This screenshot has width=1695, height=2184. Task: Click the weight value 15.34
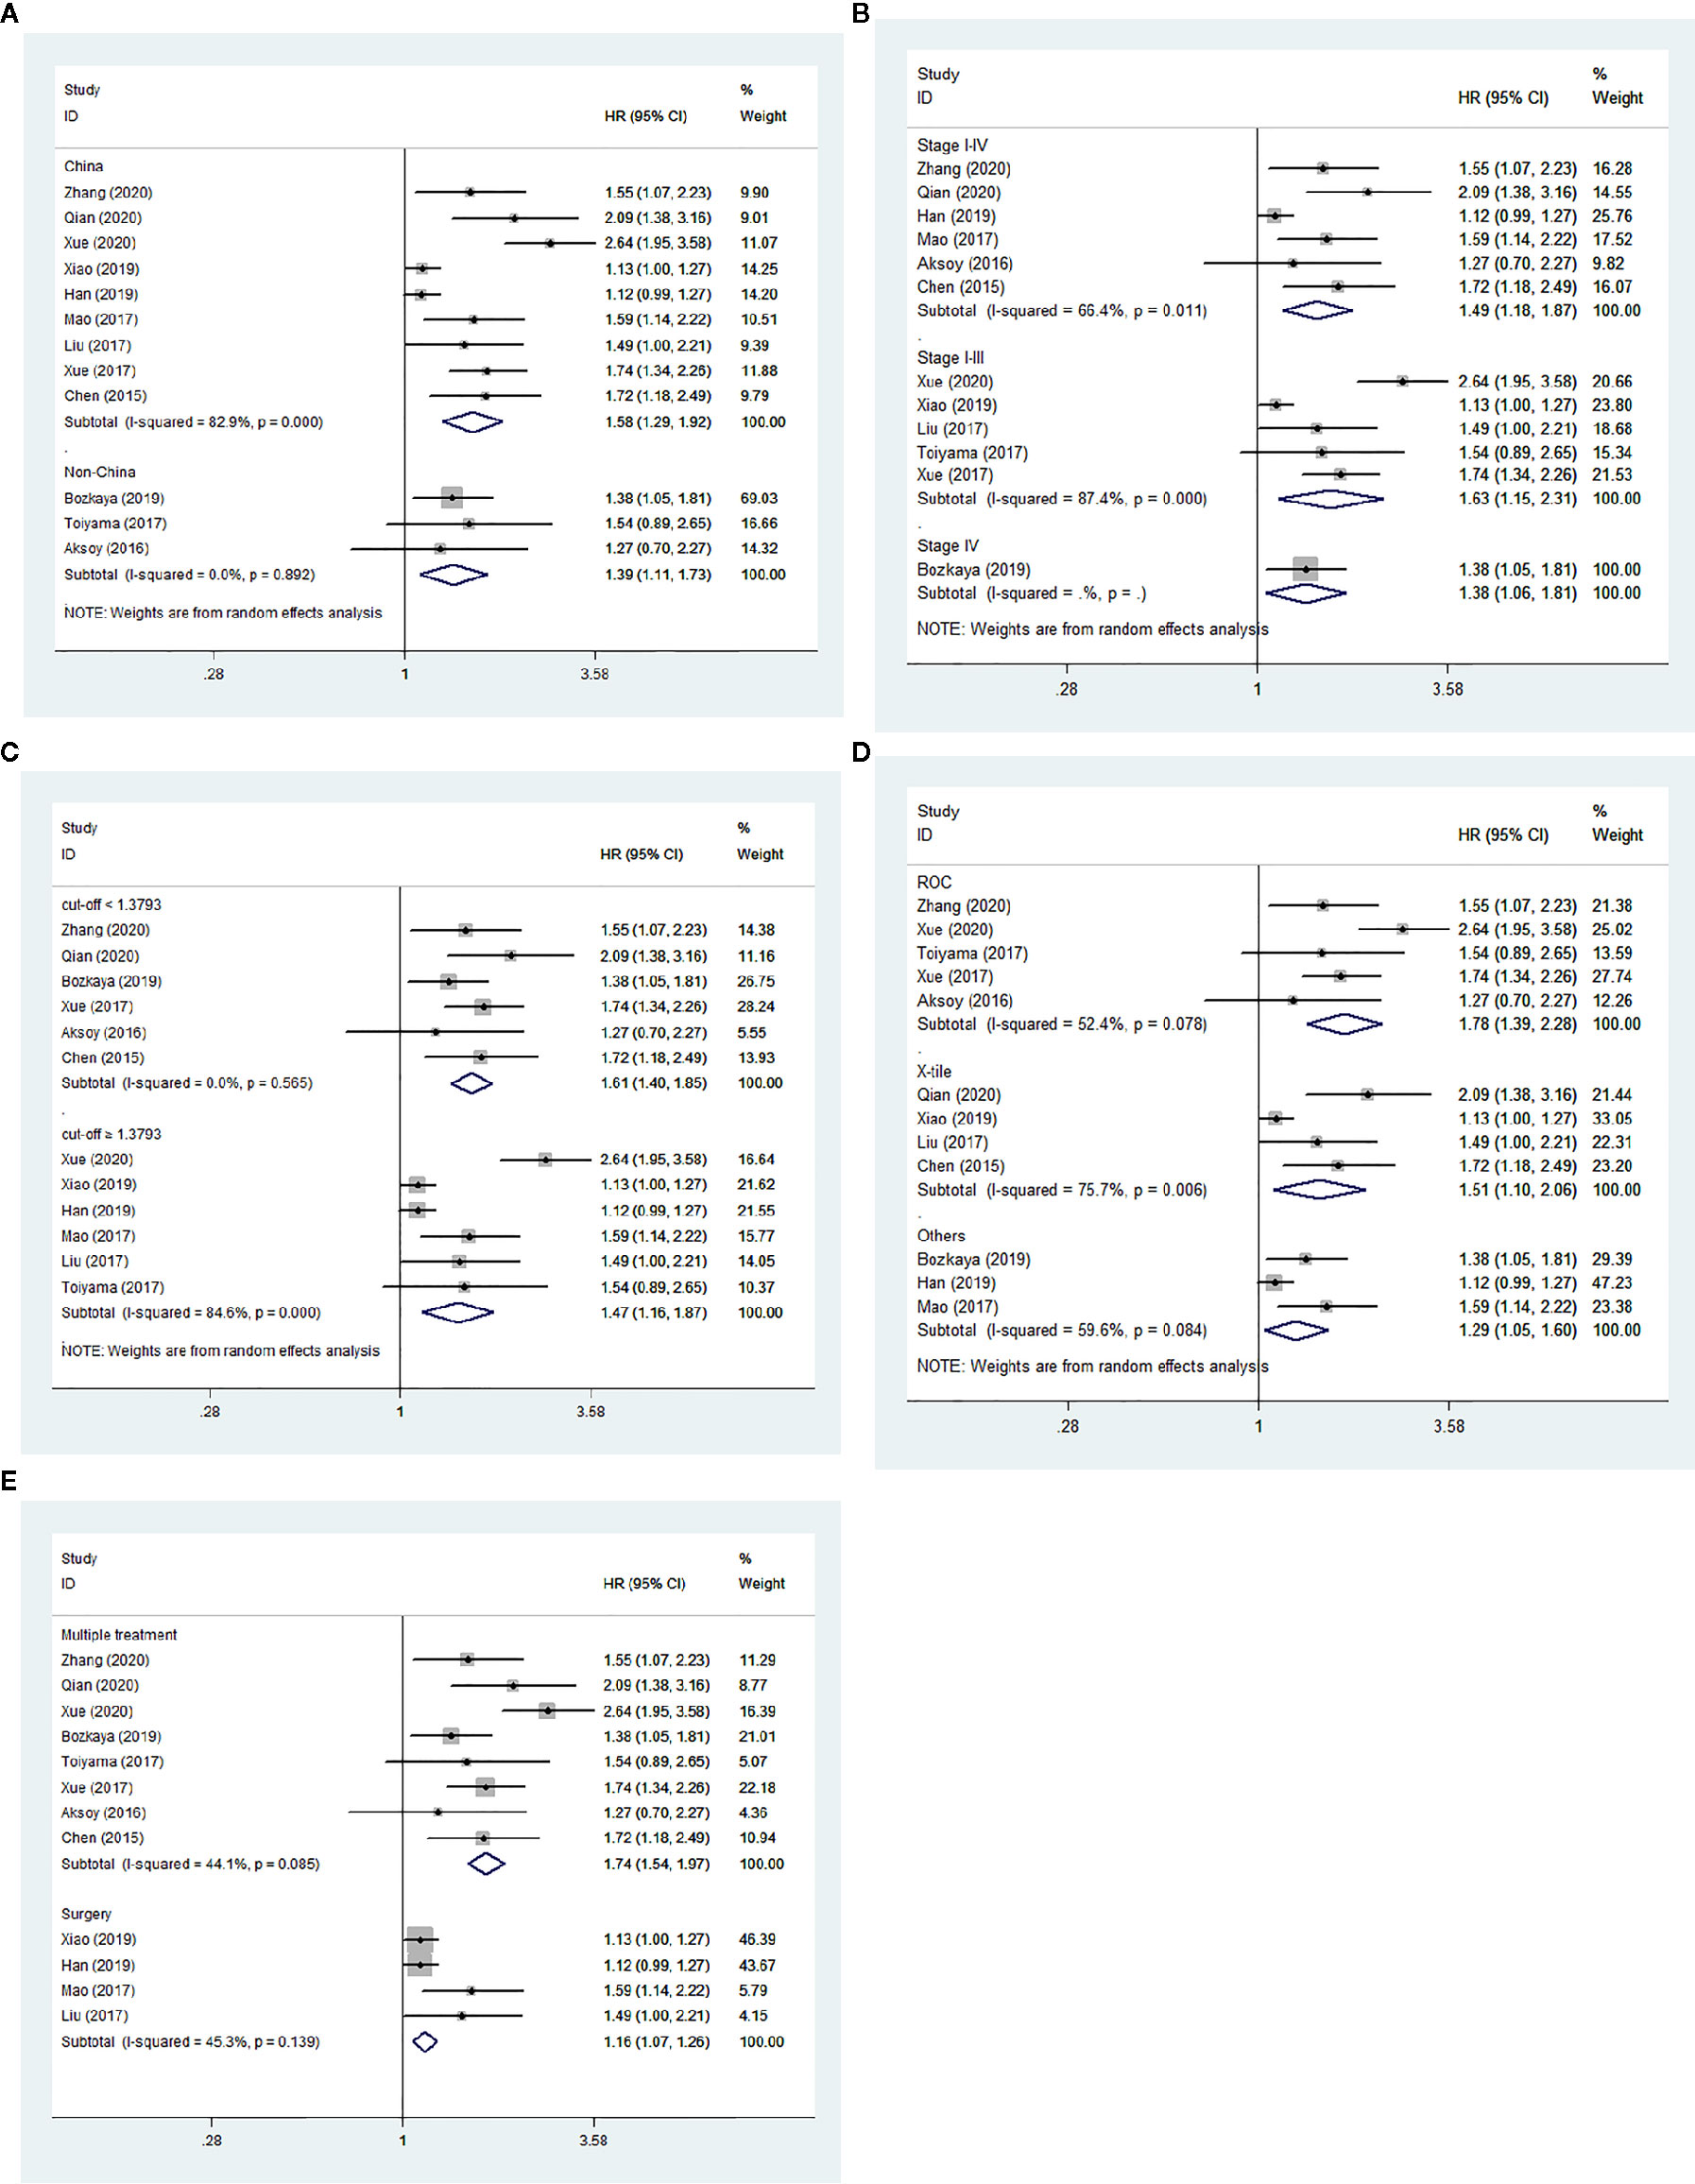point(1612,453)
